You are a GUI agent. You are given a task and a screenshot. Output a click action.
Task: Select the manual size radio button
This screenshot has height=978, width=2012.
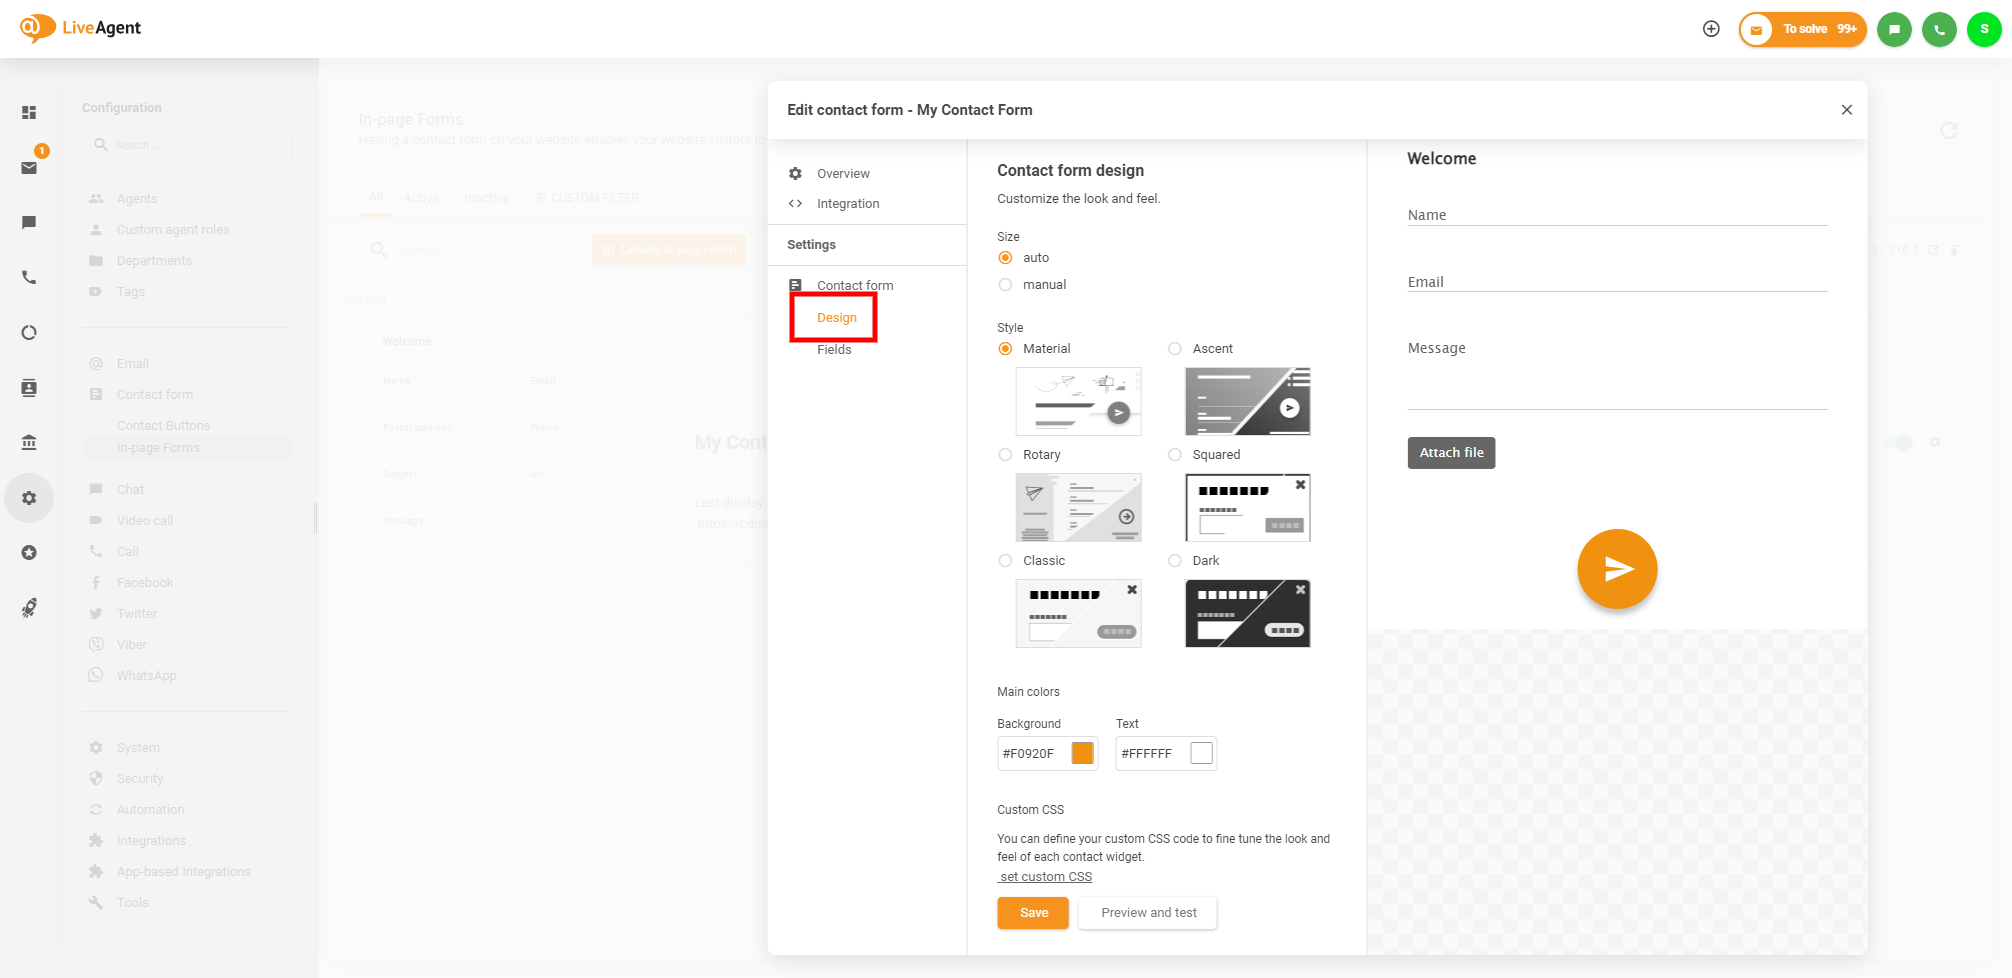1005,284
